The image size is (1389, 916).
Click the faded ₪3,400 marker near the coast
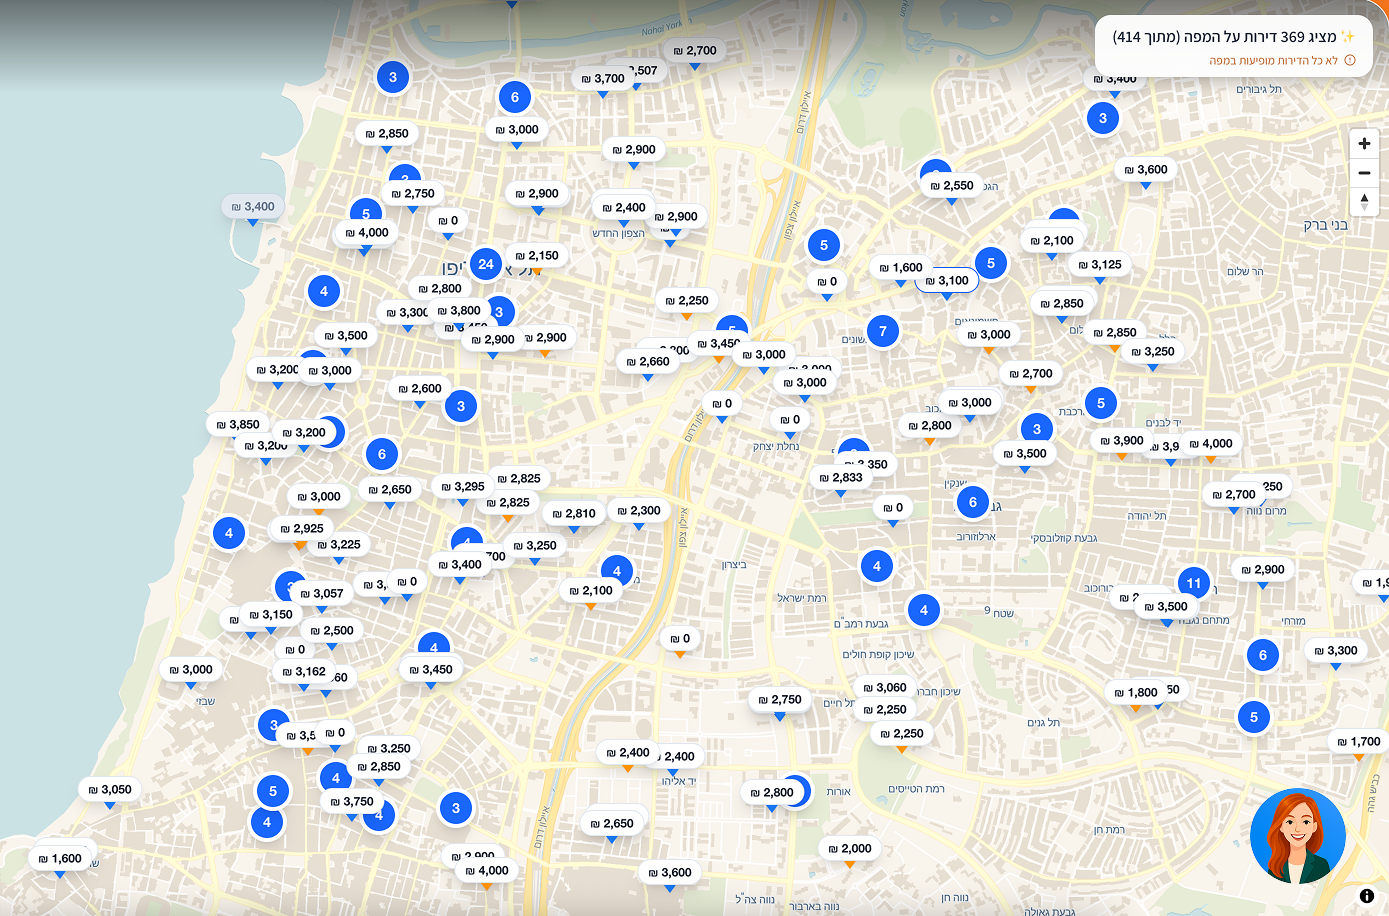pyautogui.click(x=252, y=207)
